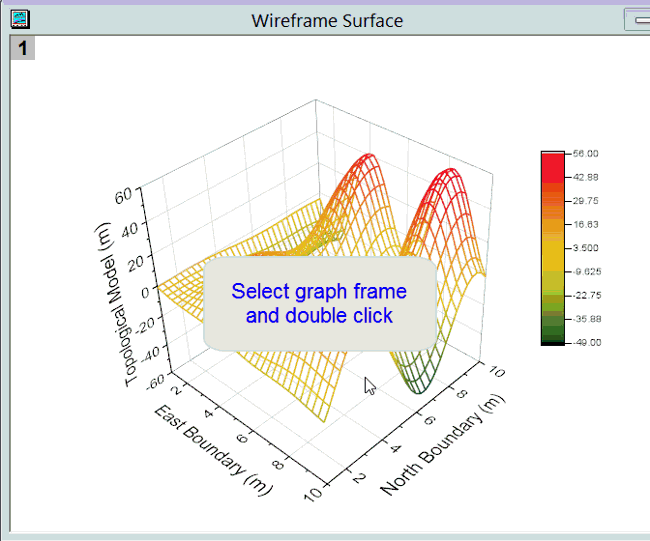Click the -49.00 color scale label
Screen dimensions: 650x541
click(x=586, y=342)
